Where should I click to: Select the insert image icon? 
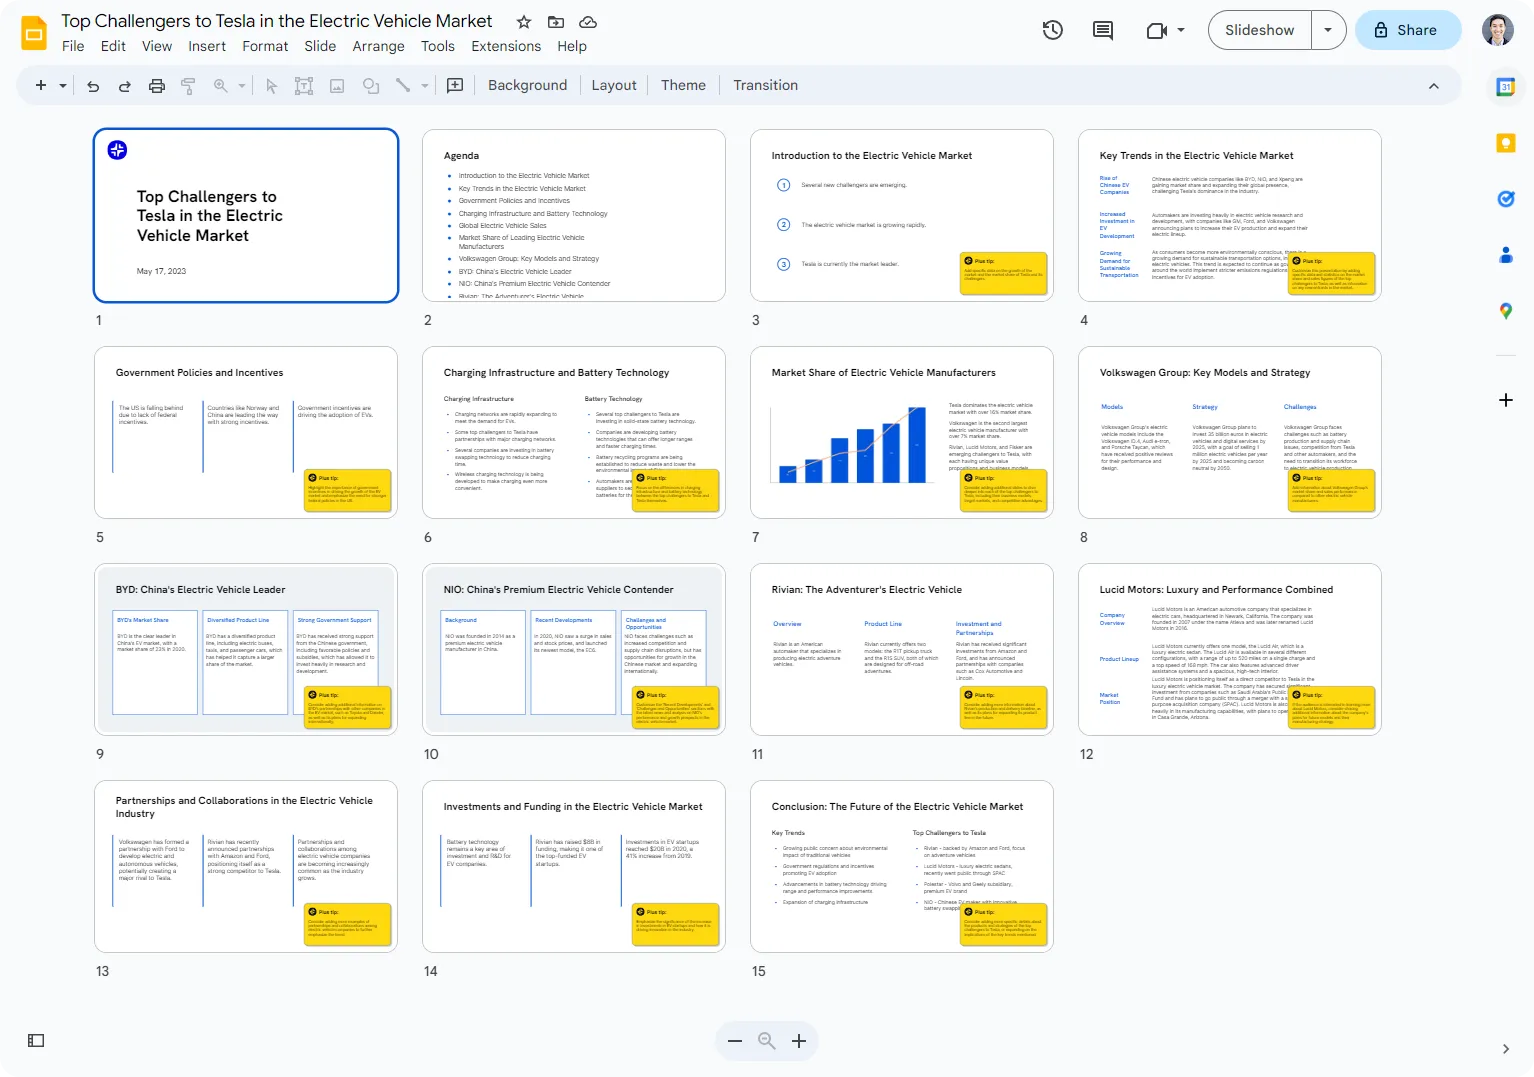337,86
